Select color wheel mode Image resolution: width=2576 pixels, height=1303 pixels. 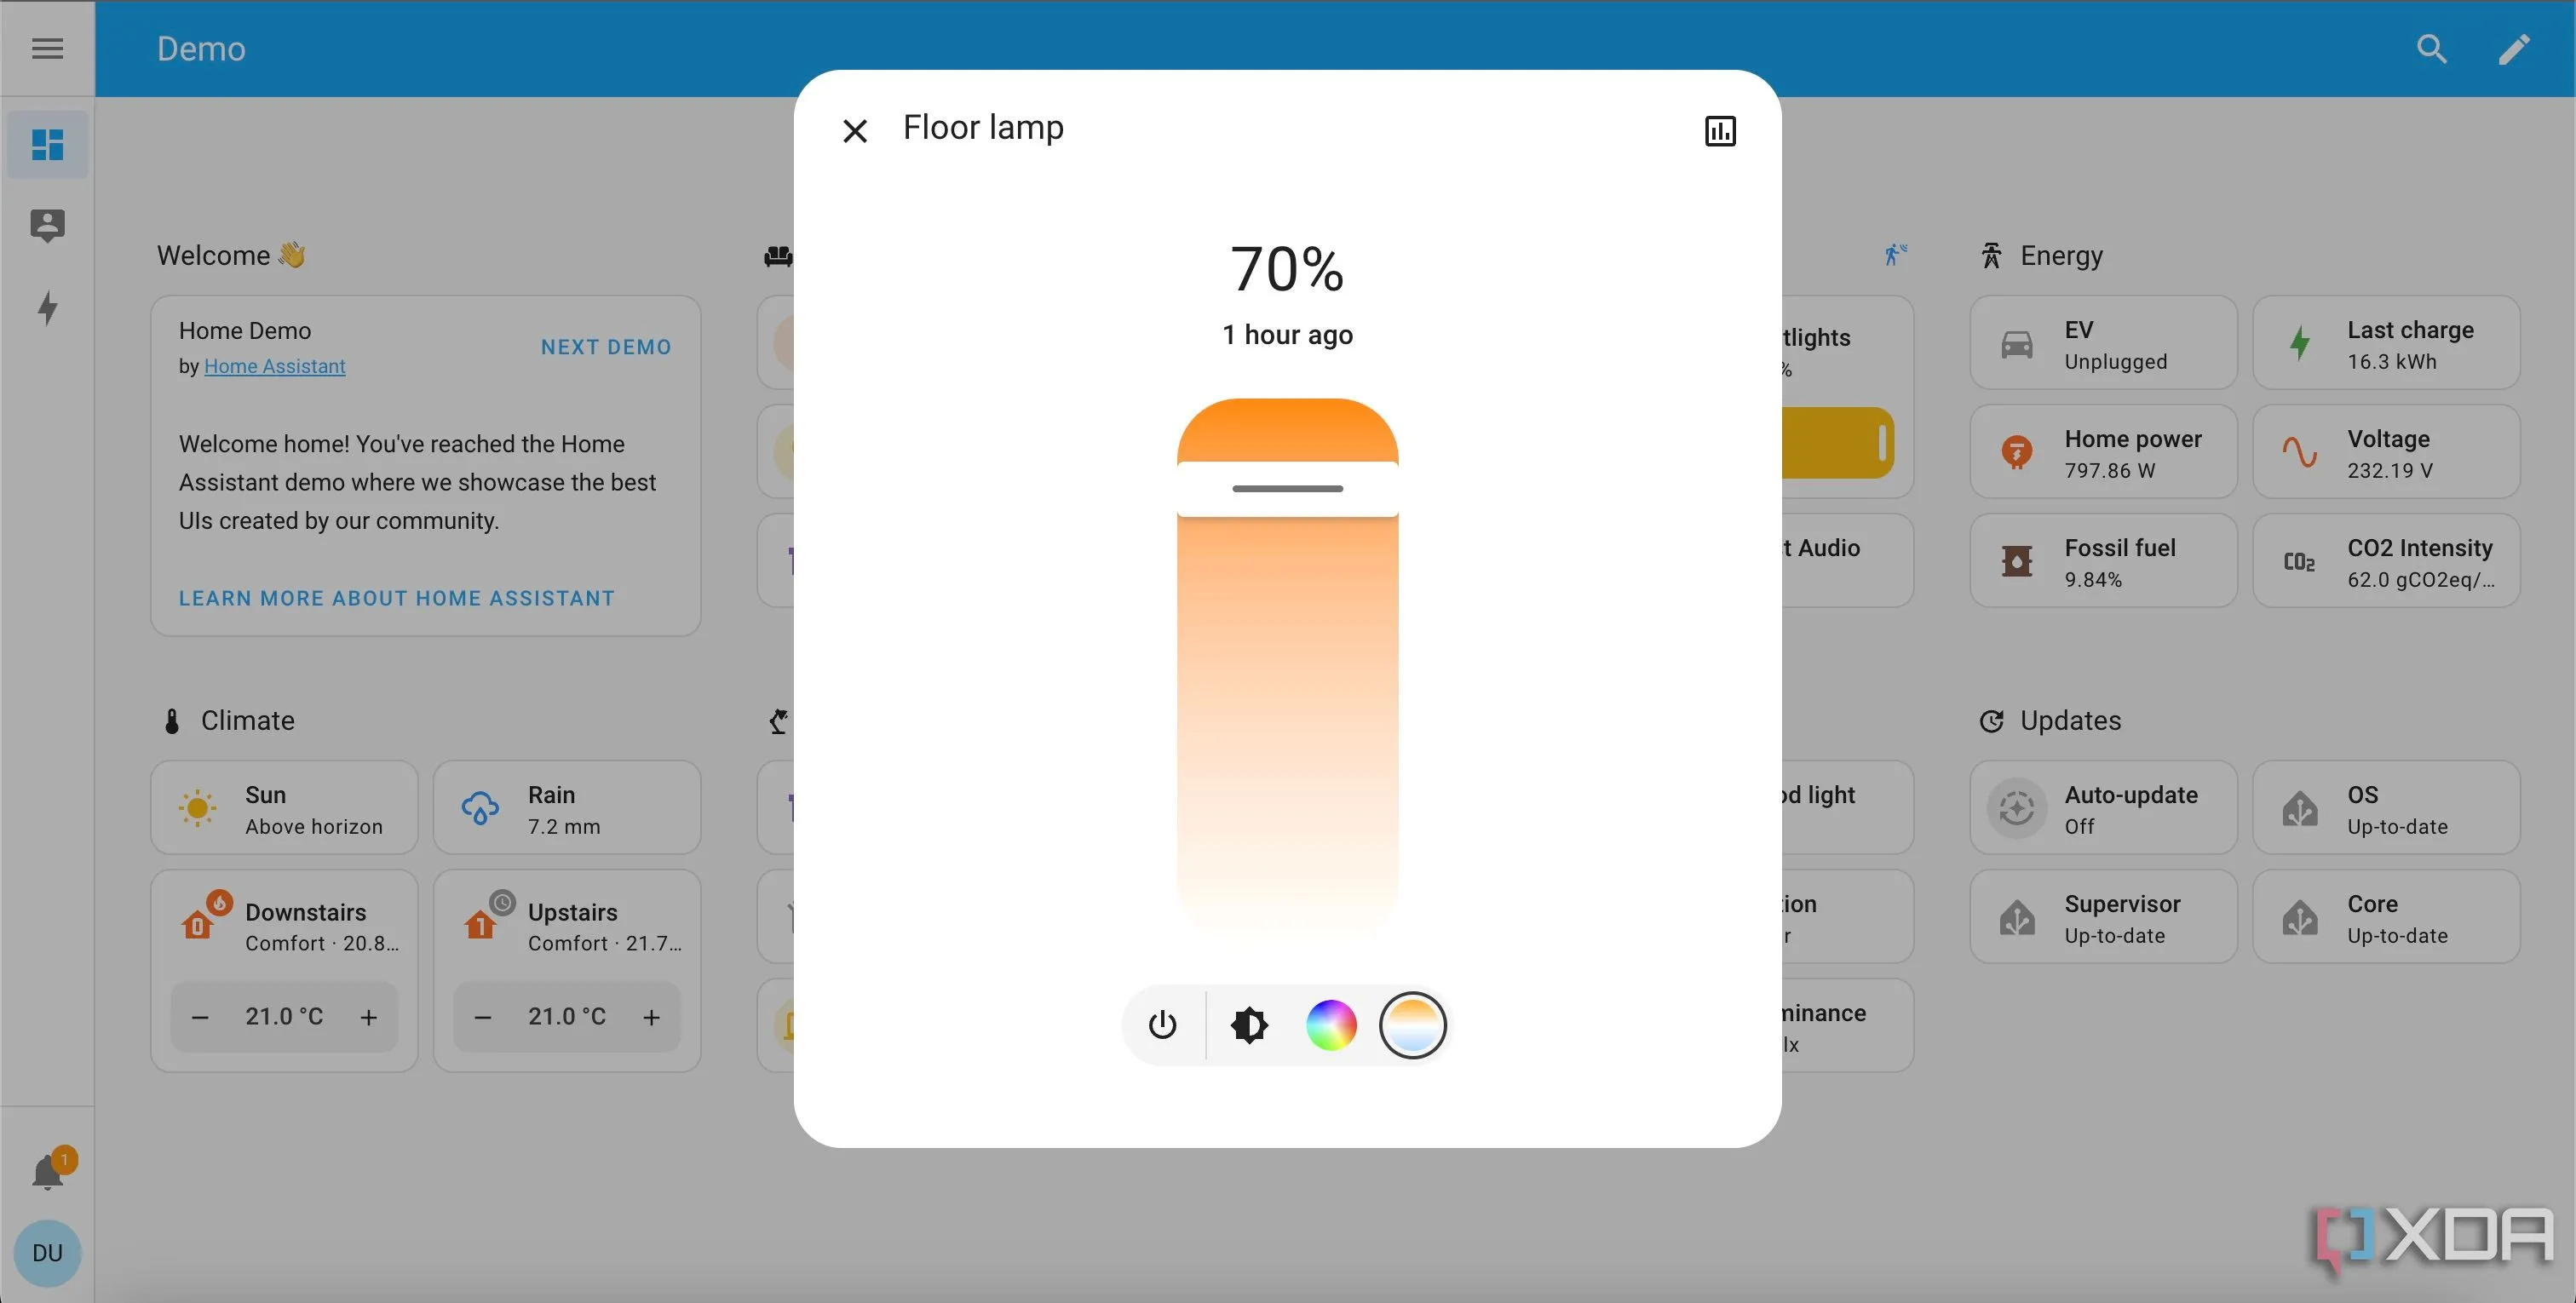point(1331,1025)
